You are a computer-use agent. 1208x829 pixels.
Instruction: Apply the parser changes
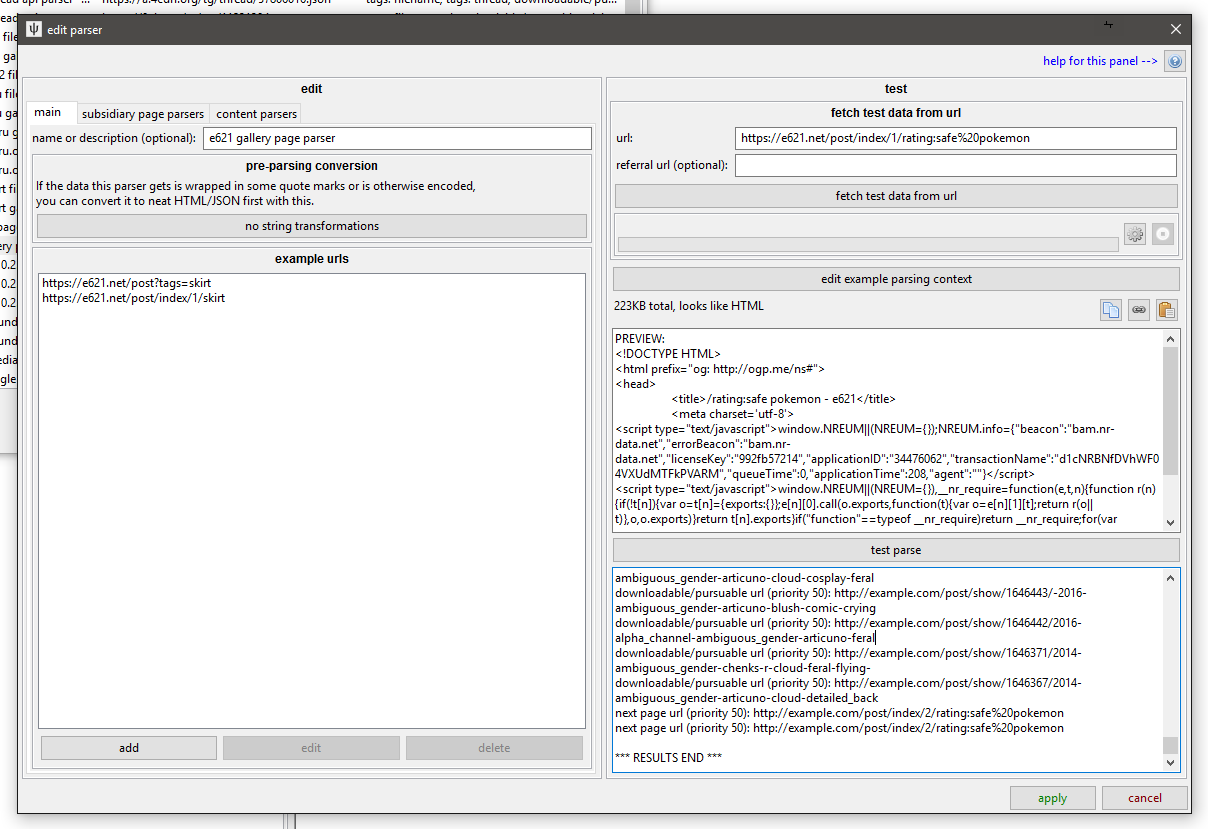coord(1052,798)
